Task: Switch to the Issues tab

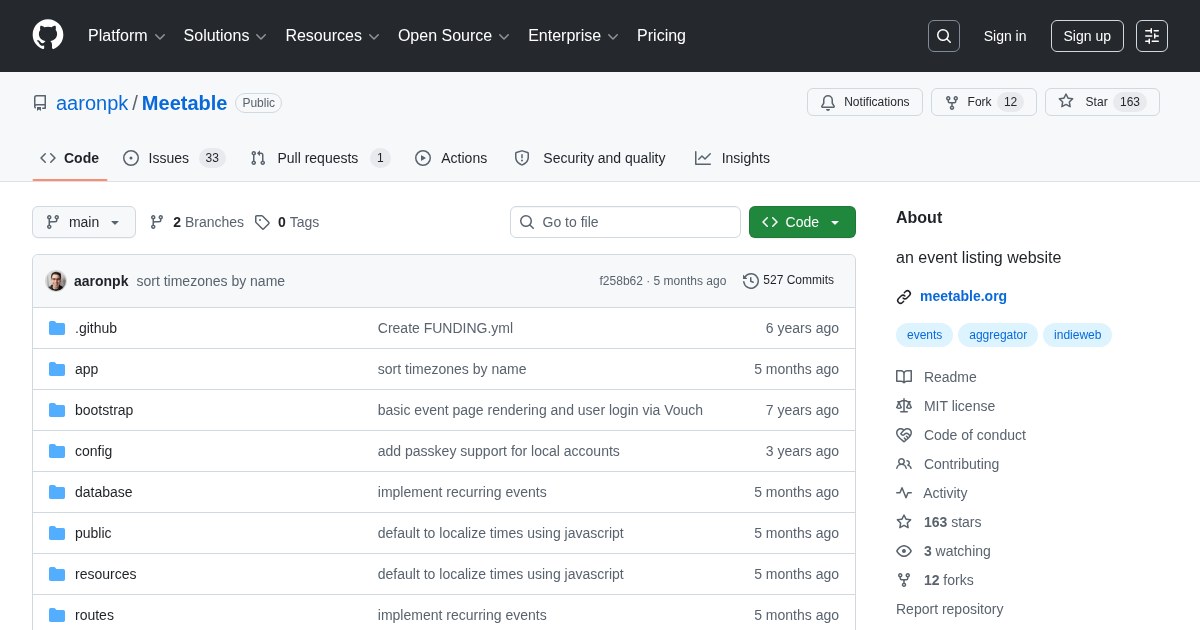Action: [x=174, y=158]
